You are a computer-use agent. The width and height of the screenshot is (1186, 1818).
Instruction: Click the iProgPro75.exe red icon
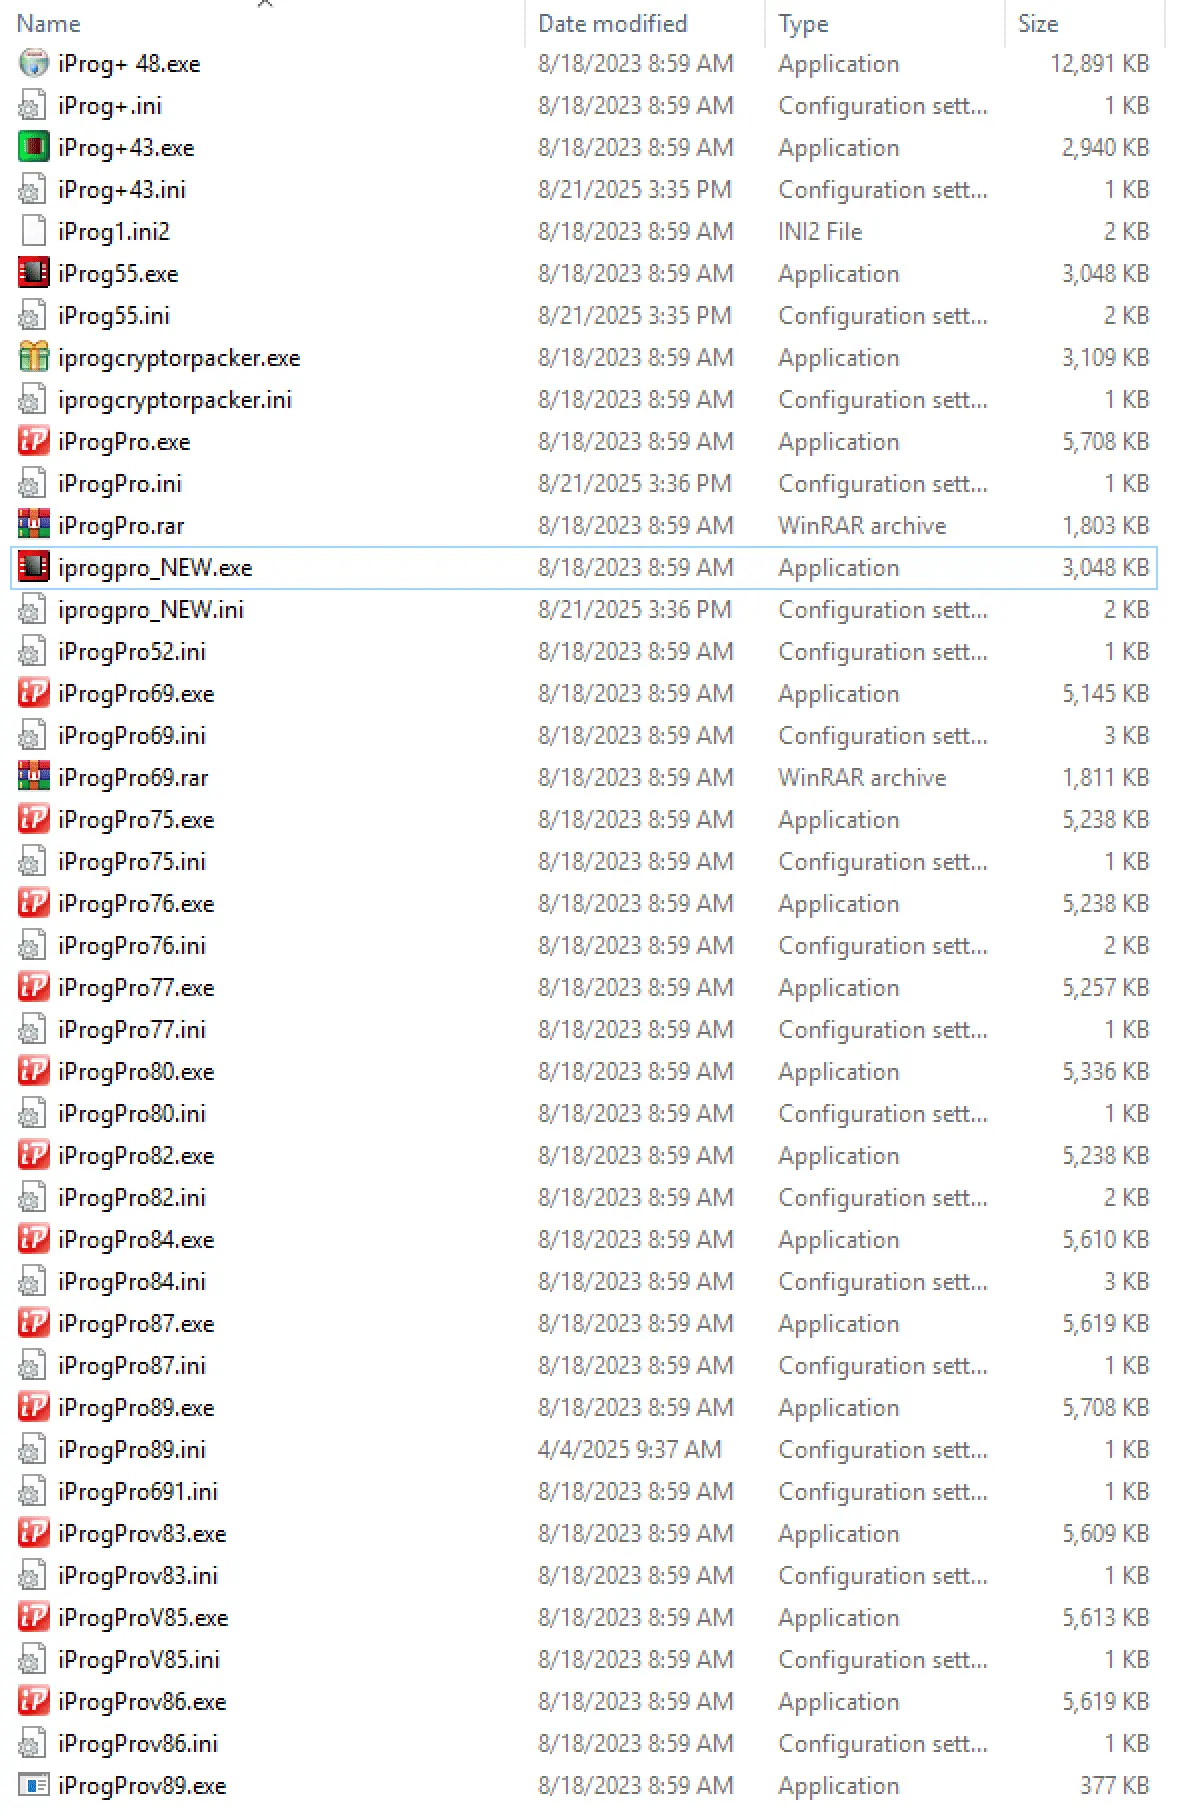click(33, 820)
